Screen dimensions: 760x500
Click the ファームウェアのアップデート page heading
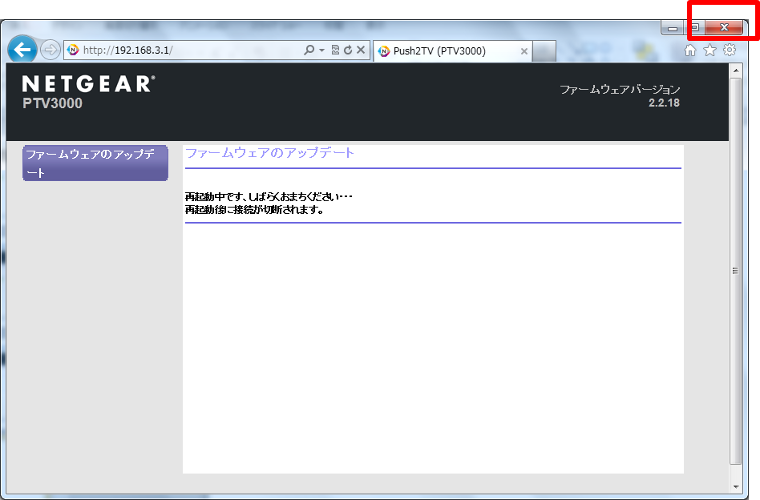[x=269, y=153]
